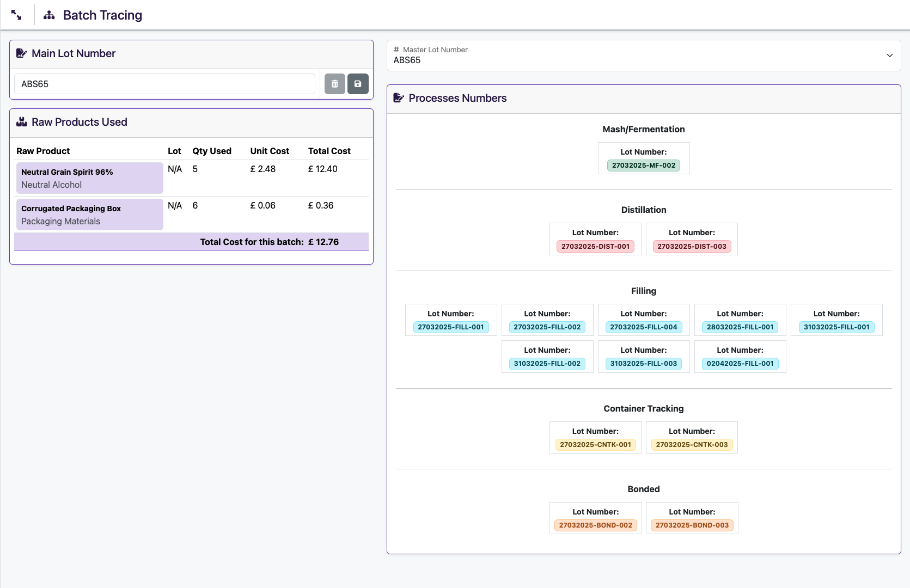This screenshot has height=588, width=910.
Task: Open filling lot 31032025-FILL-003
Action: 644,364
